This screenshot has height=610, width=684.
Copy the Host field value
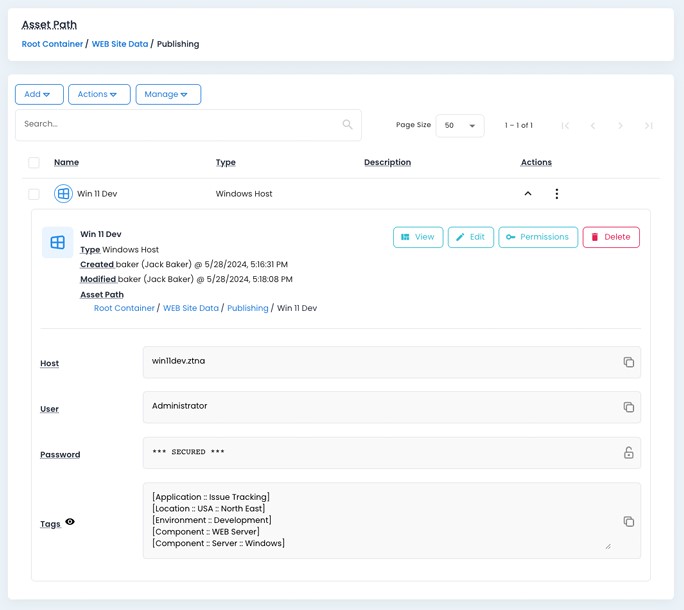[x=628, y=362]
